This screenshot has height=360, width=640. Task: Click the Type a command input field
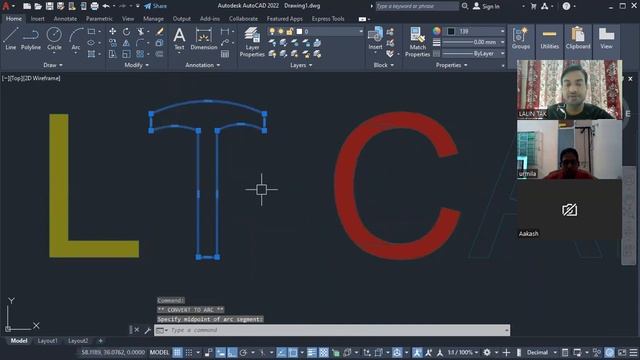click(x=332, y=330)
